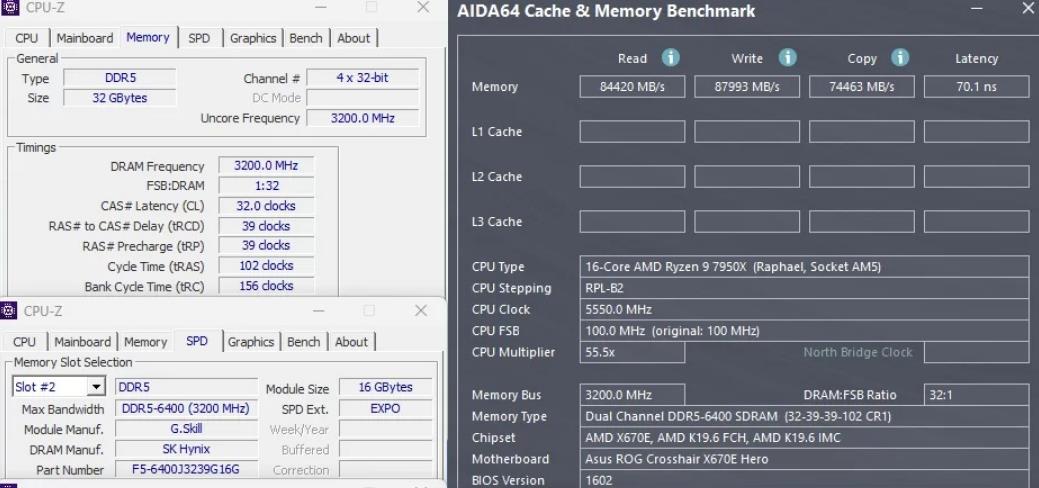1039x488 pixels.
Task: Go to the About tab in top CPU-Z window
Action: click(x=353, y=38)
